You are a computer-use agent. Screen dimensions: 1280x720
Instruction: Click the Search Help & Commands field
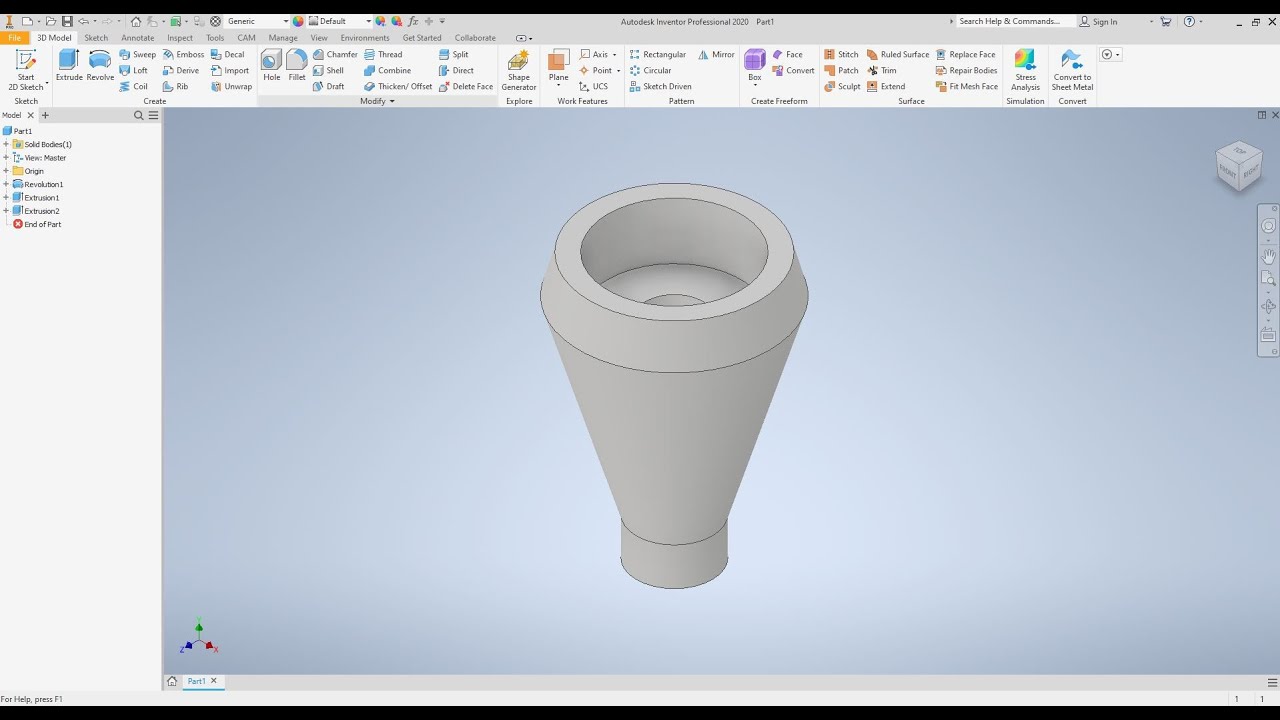click(1014, 21)
